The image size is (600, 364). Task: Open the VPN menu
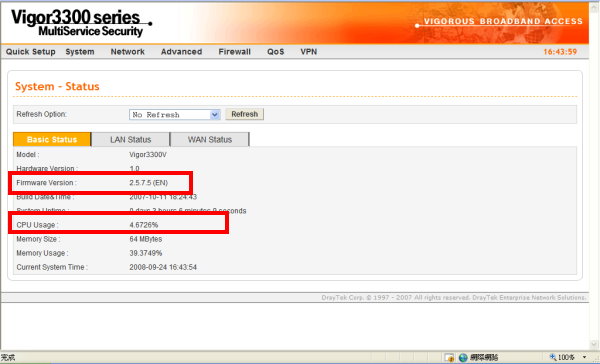(308, 52)
